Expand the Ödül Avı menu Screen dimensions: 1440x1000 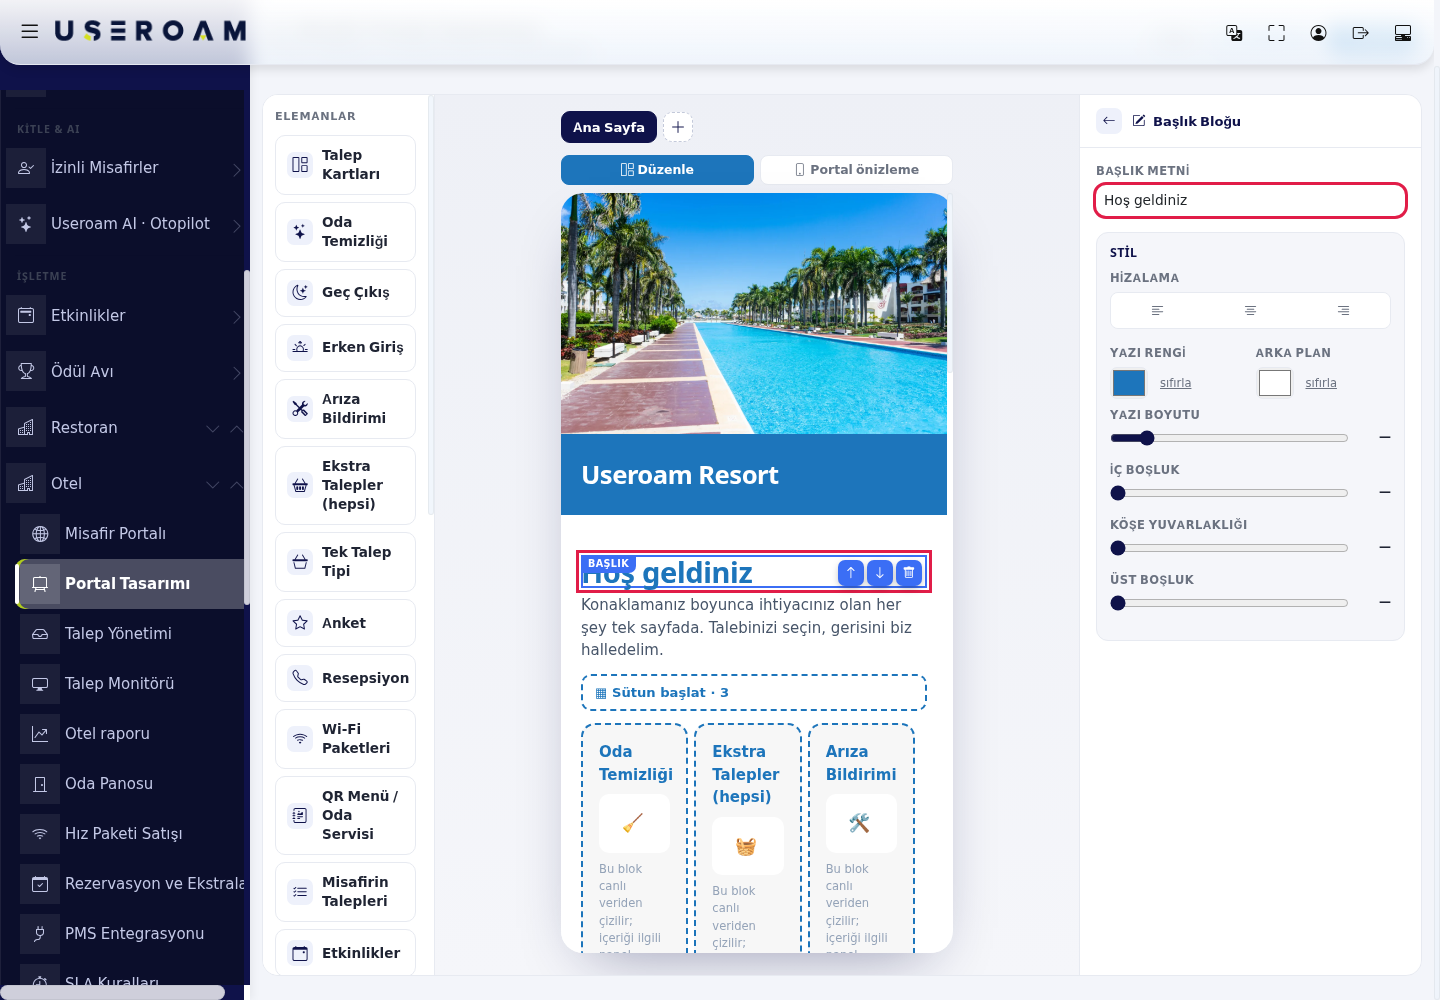pos(124,372)
